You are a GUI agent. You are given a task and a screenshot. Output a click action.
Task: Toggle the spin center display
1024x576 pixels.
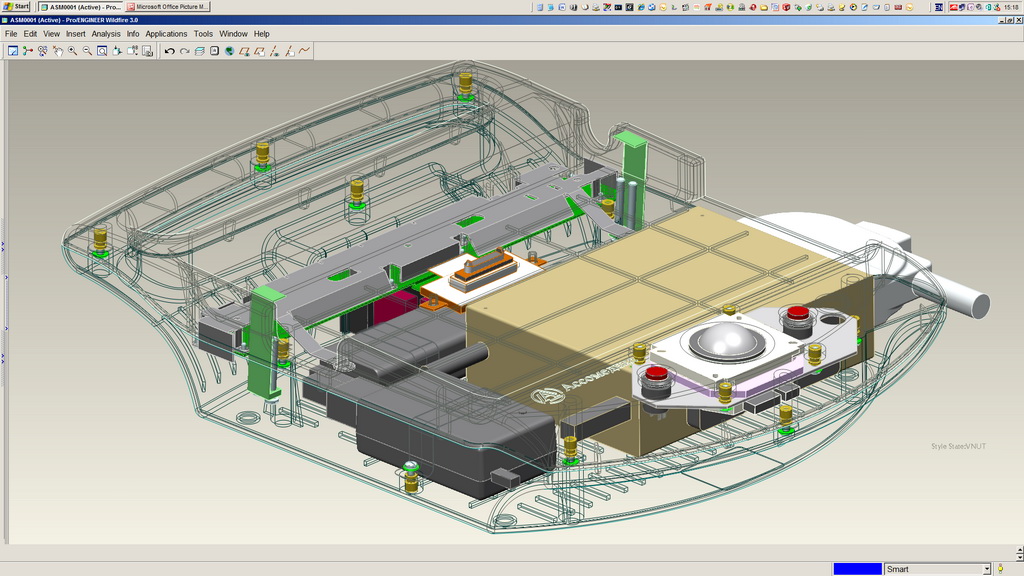pyautogui.click(x=28, y=51)
